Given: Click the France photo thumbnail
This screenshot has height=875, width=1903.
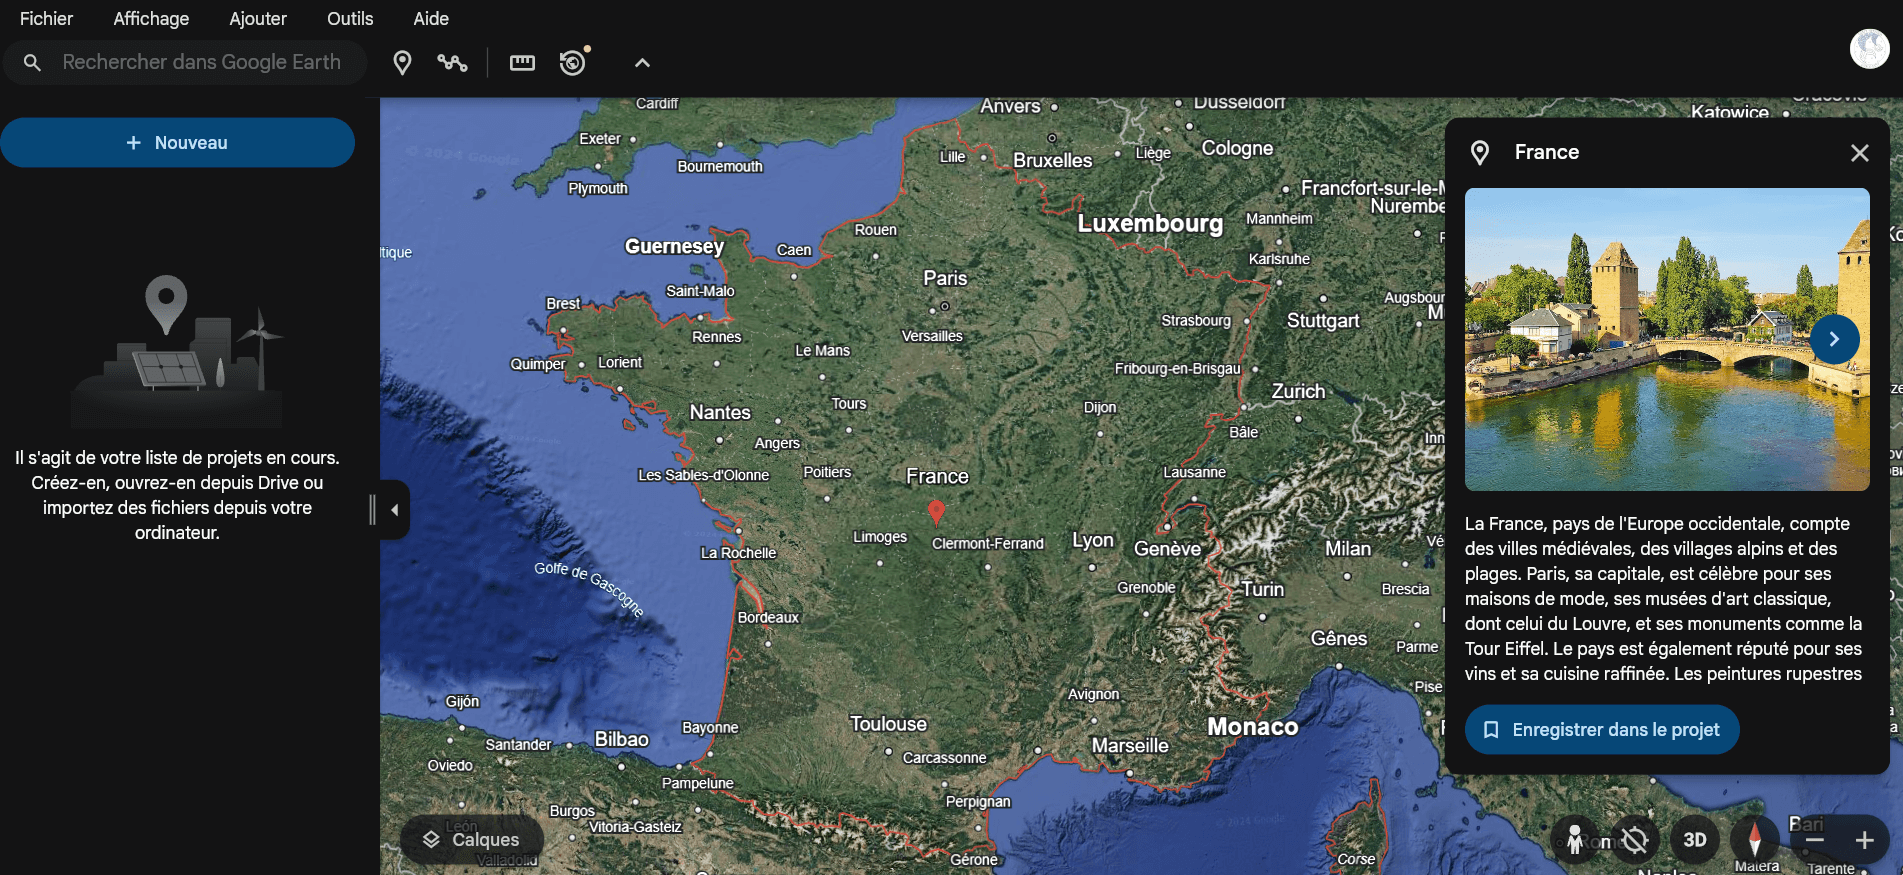Looking at the screenshot, I should (1667, 339).
